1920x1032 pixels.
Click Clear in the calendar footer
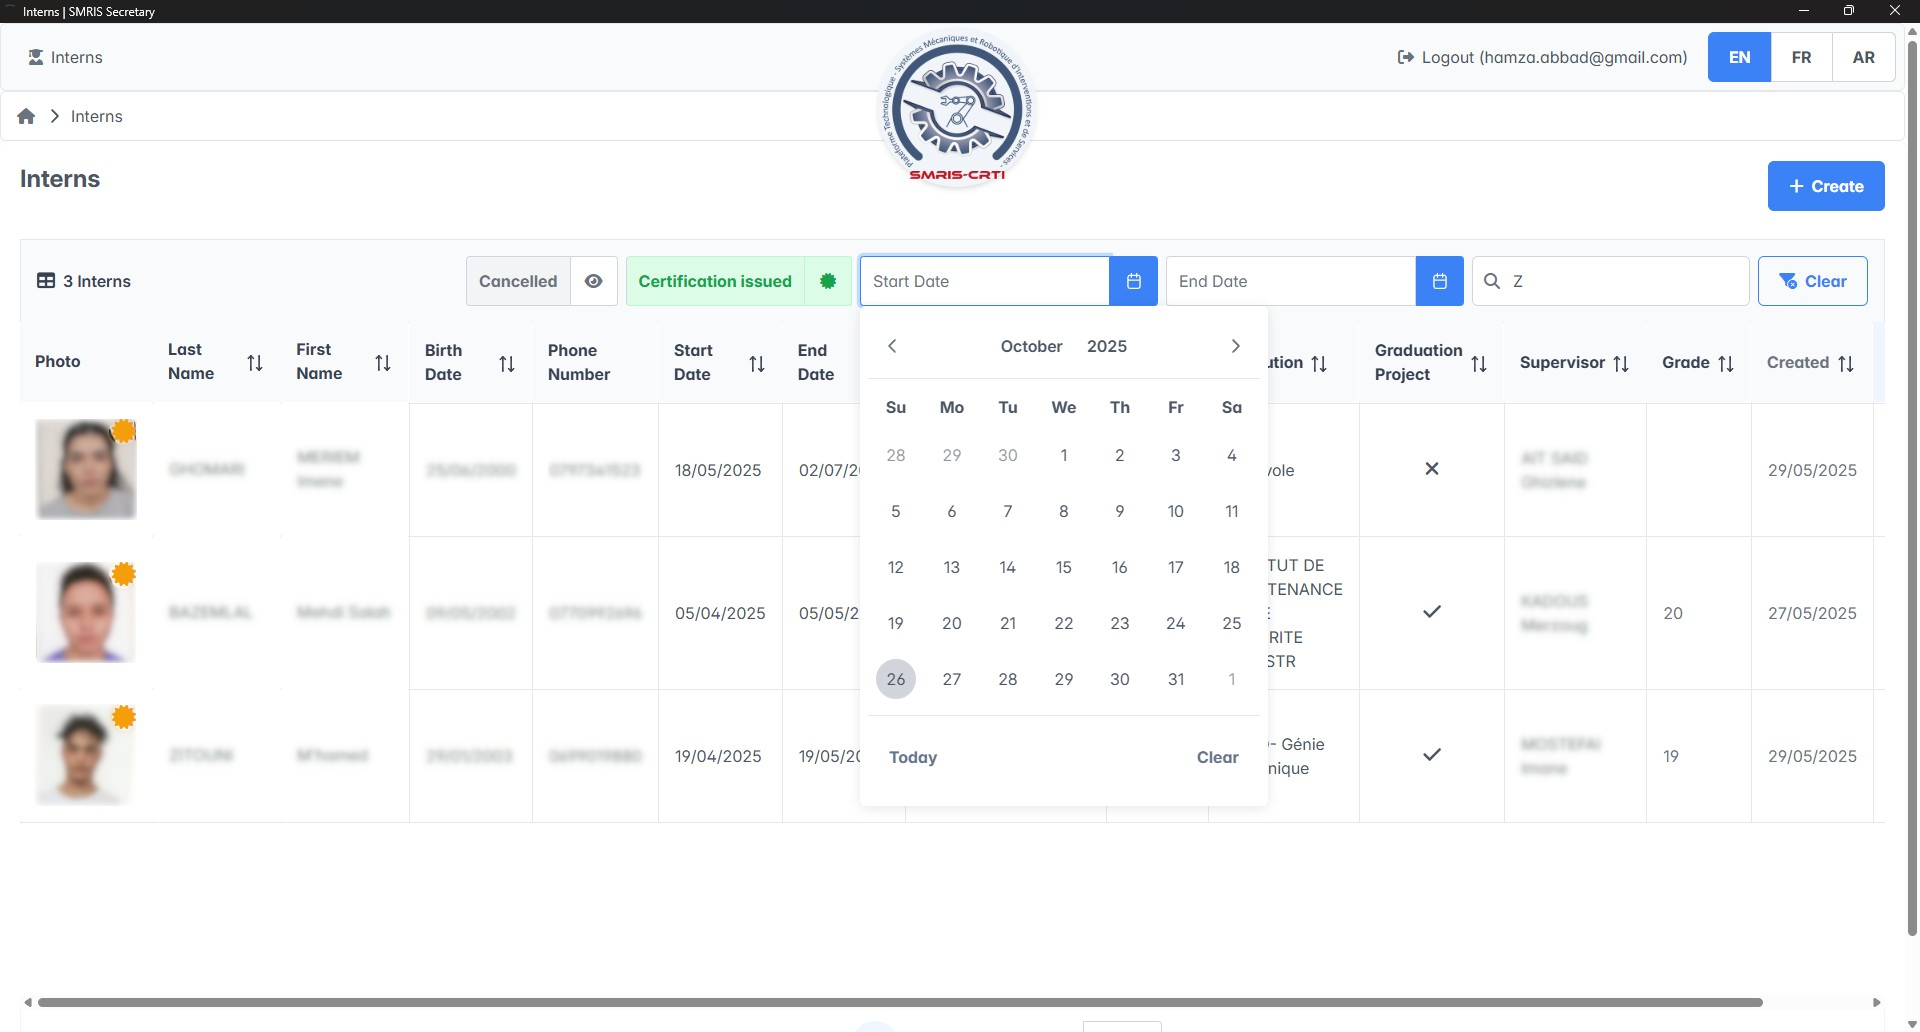[x=1217, y=757]
